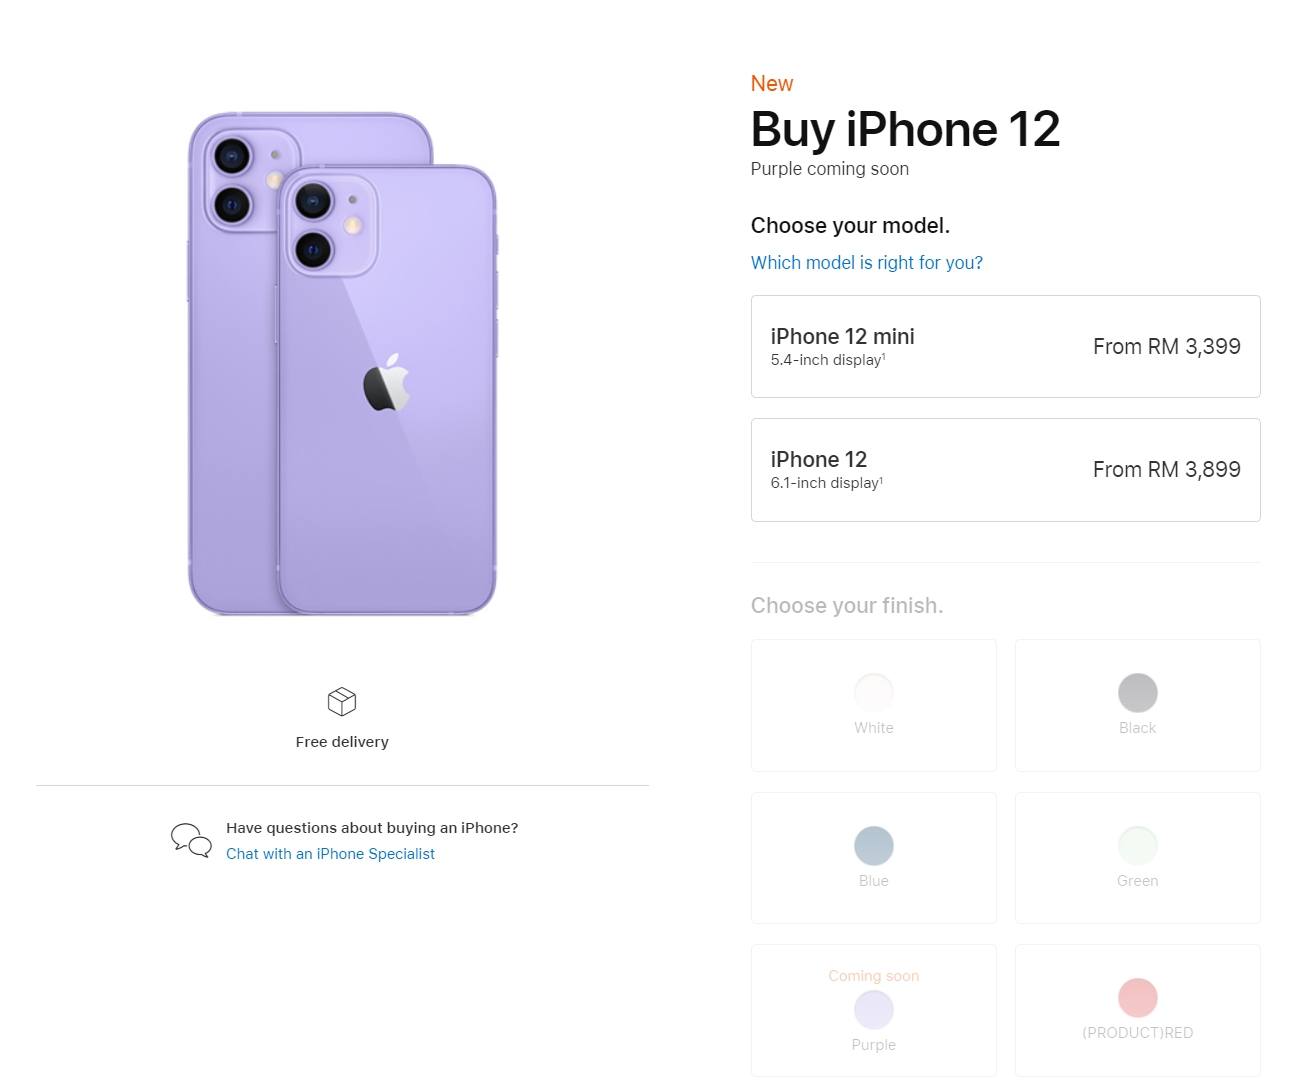Click the "From RM 3,399" price text

click(x=1166, y=347)
